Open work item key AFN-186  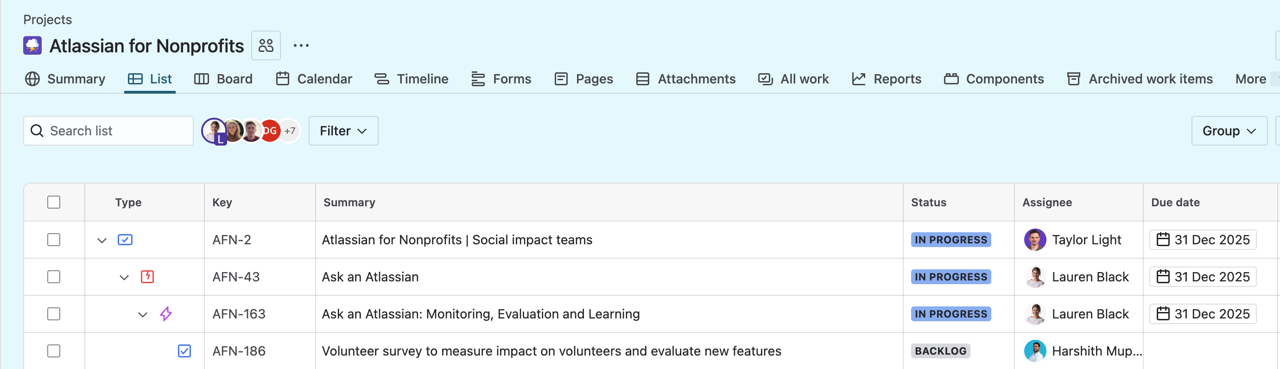pos(239,351)
